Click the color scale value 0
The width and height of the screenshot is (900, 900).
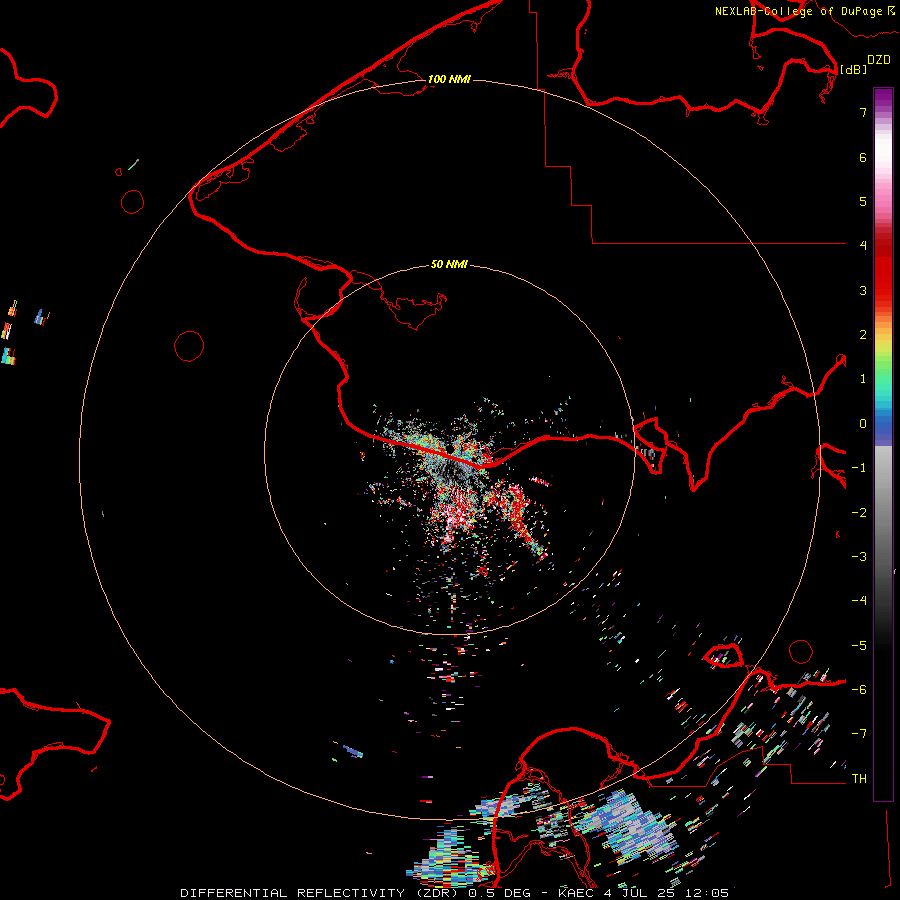click(x=863, y=424)
